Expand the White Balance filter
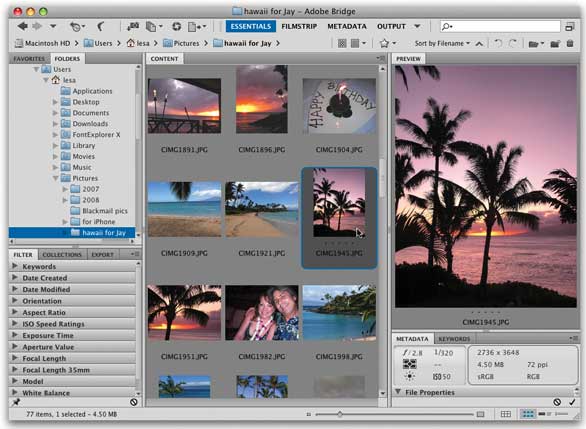Image resolution: width=586 pixels, height=429 pixels. pyautogui.click(x=15, y=392)
